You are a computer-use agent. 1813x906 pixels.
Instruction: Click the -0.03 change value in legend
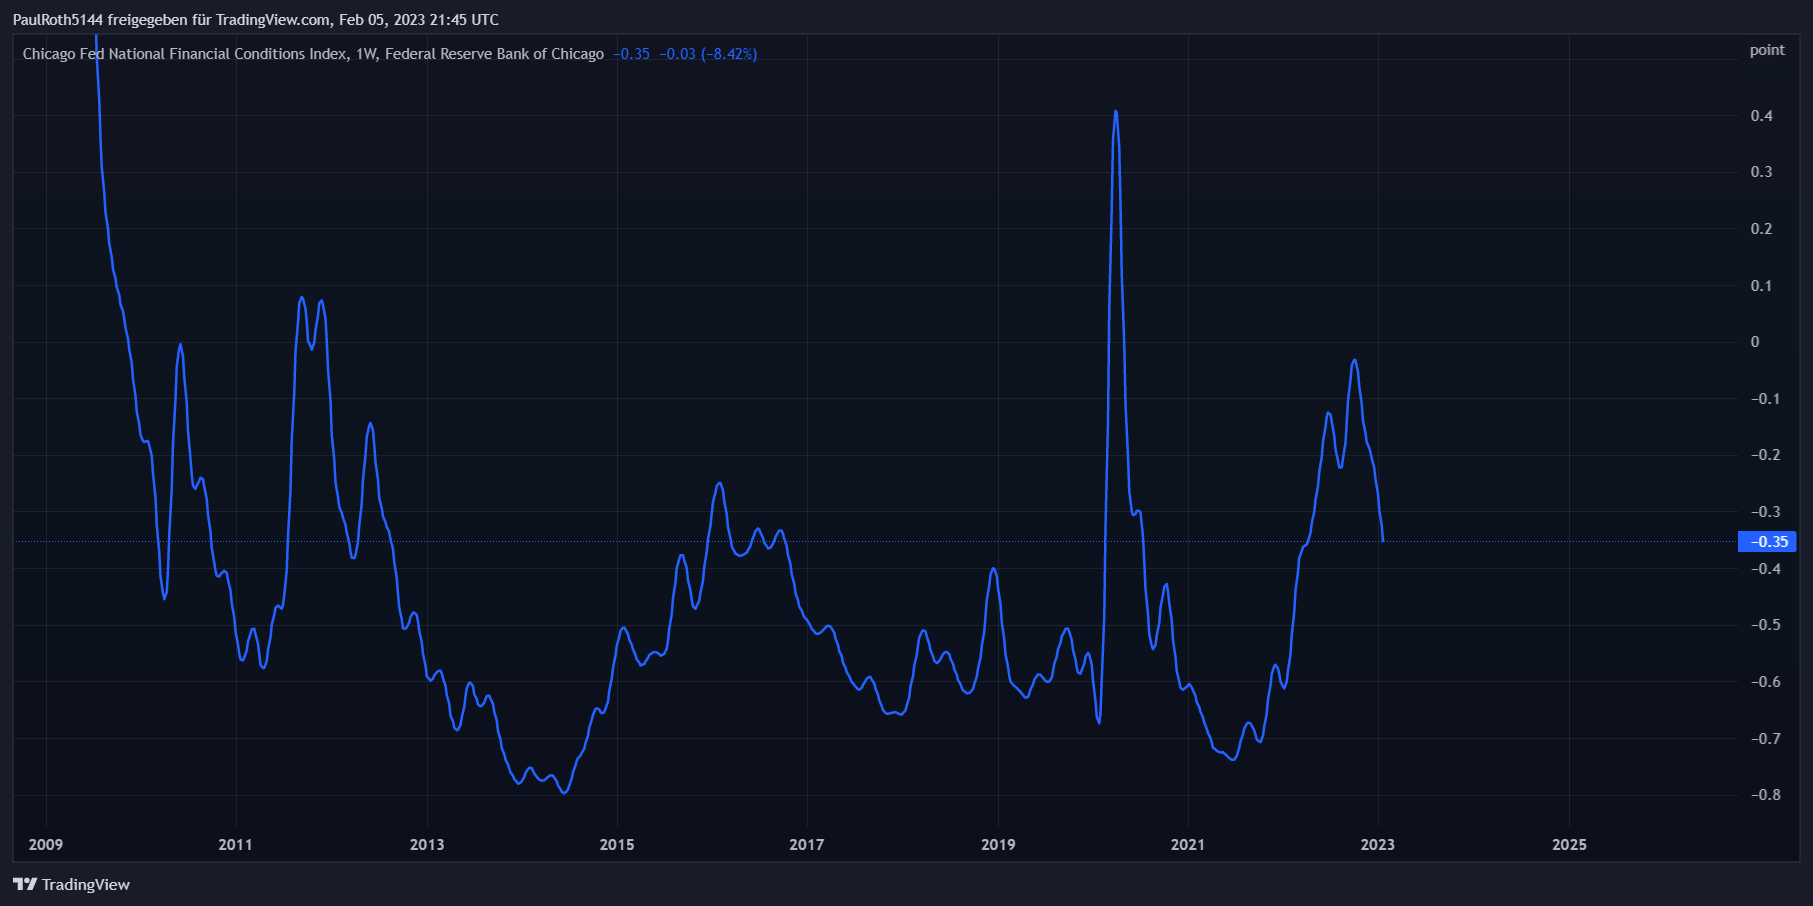pyautogui.click(x=677, y=54)
